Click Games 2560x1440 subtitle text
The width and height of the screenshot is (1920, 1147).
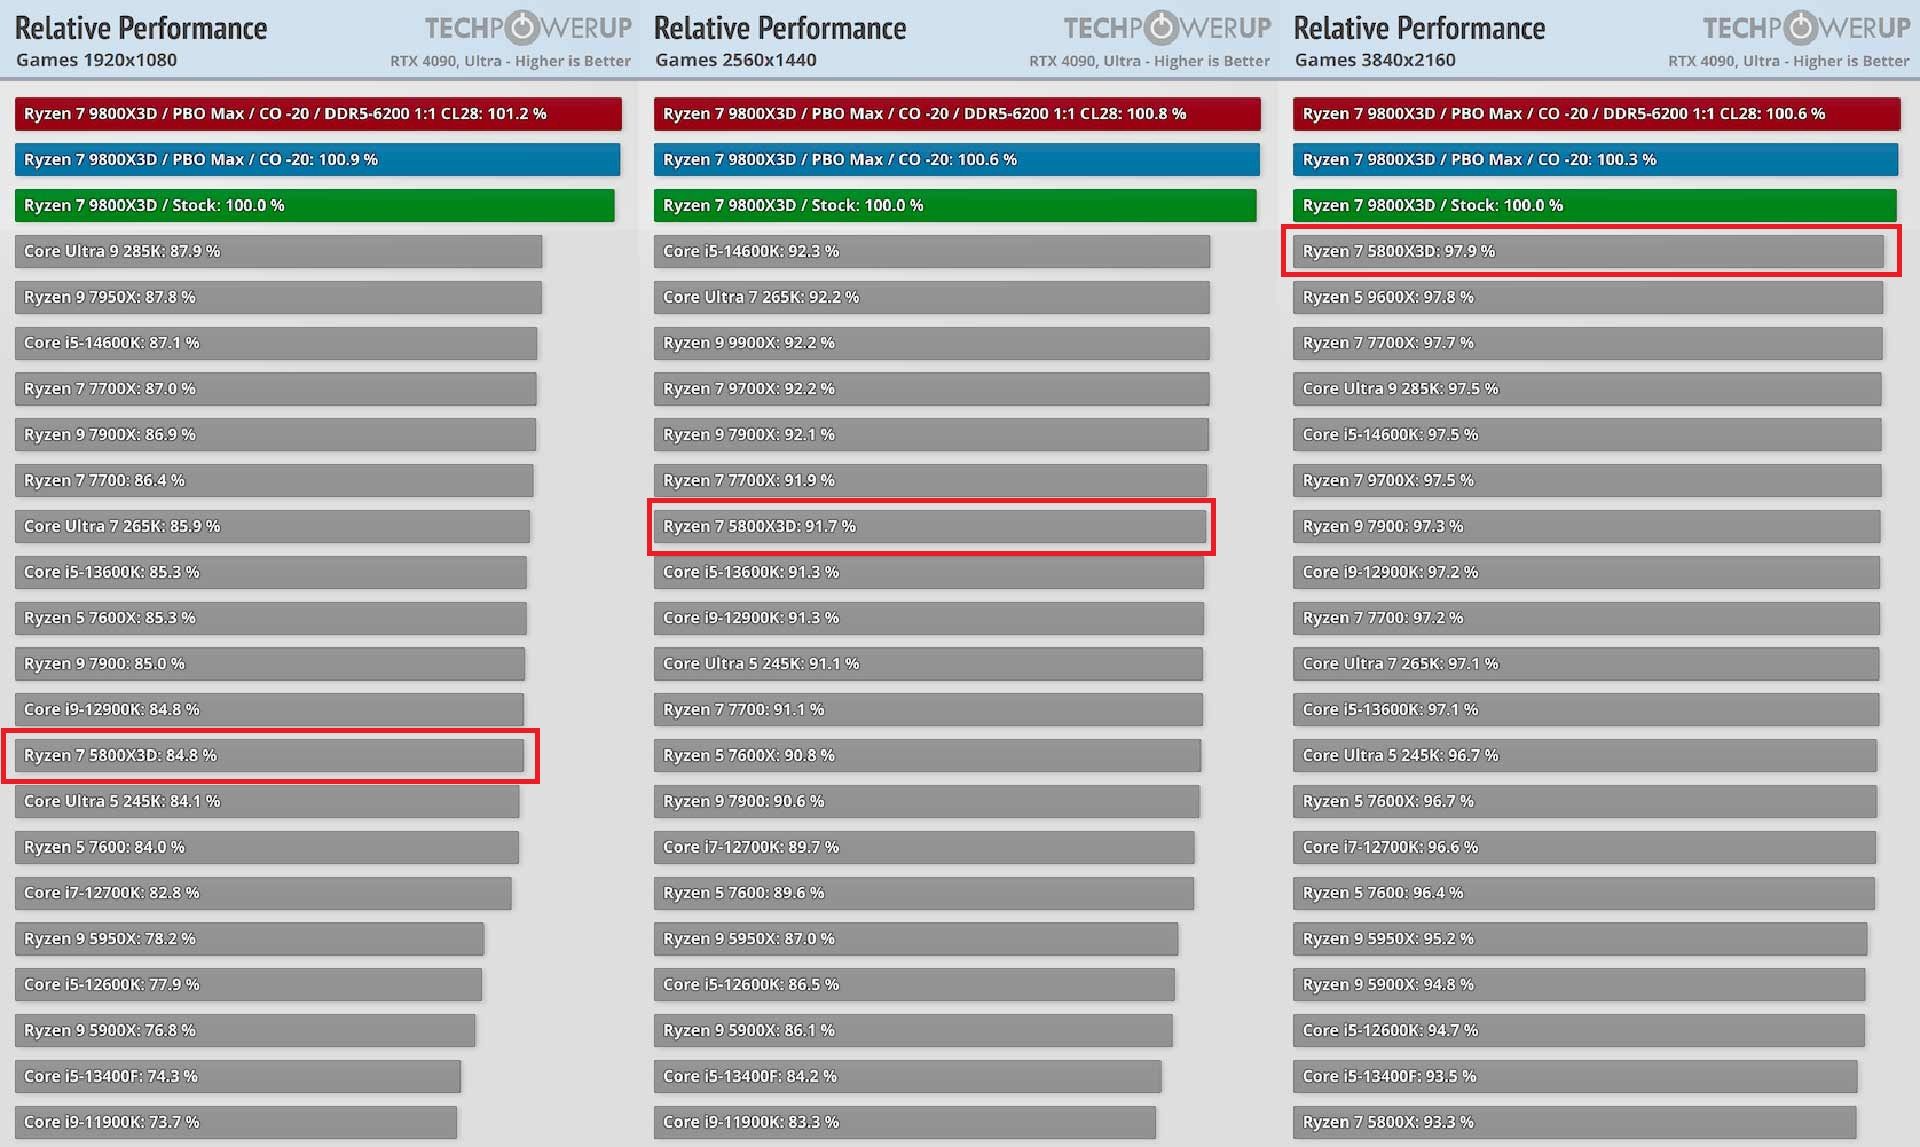(735, 60)
